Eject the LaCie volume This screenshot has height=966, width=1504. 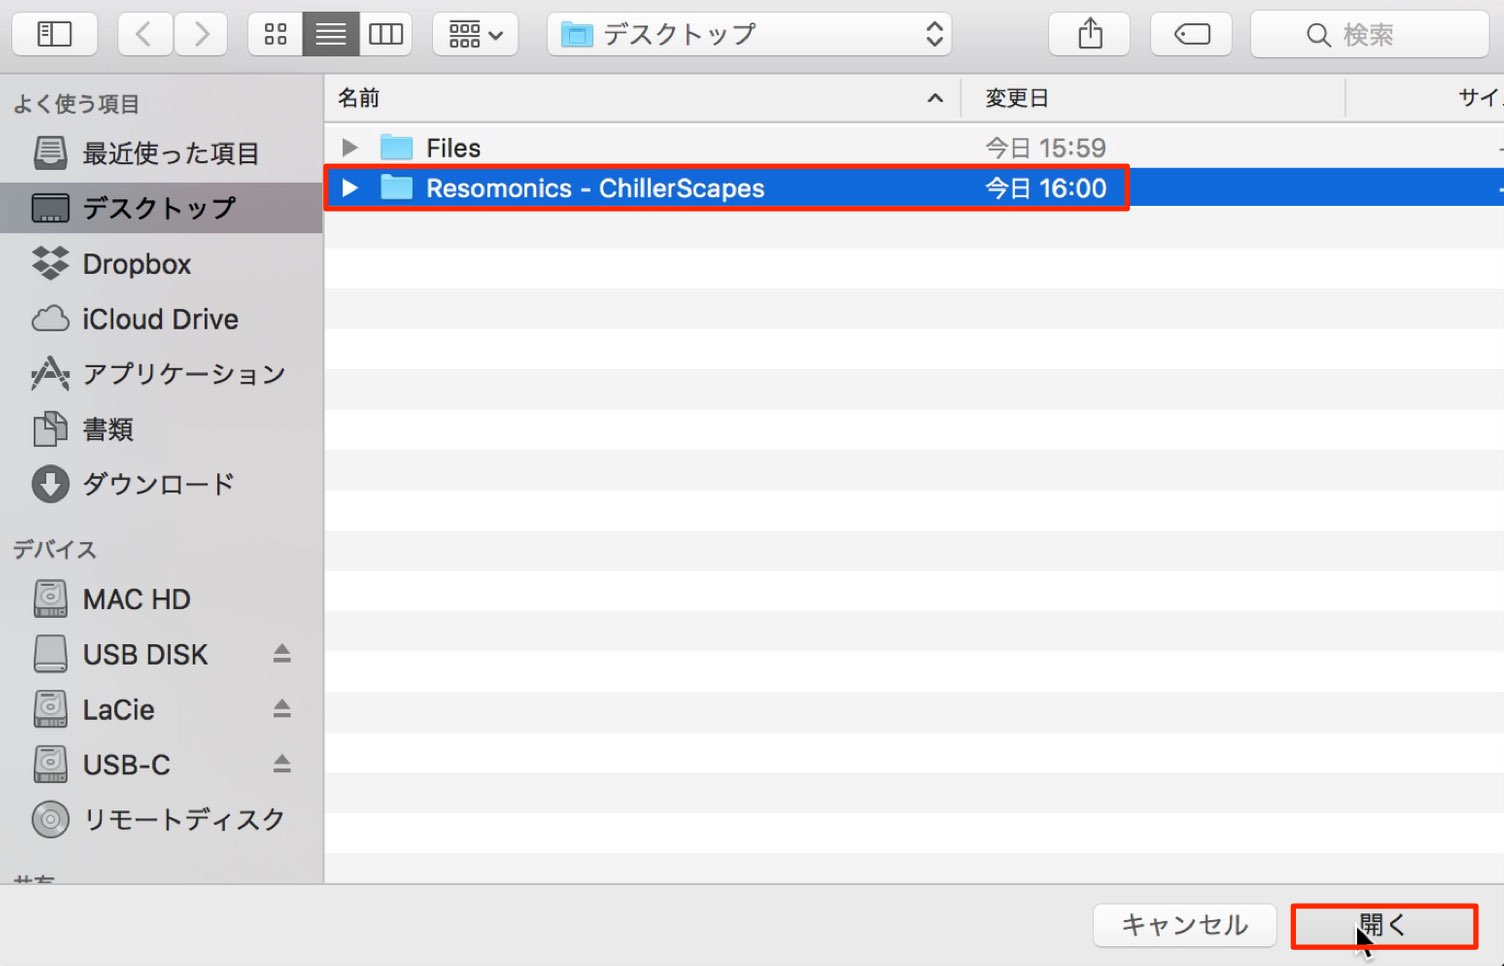point(282,709)
